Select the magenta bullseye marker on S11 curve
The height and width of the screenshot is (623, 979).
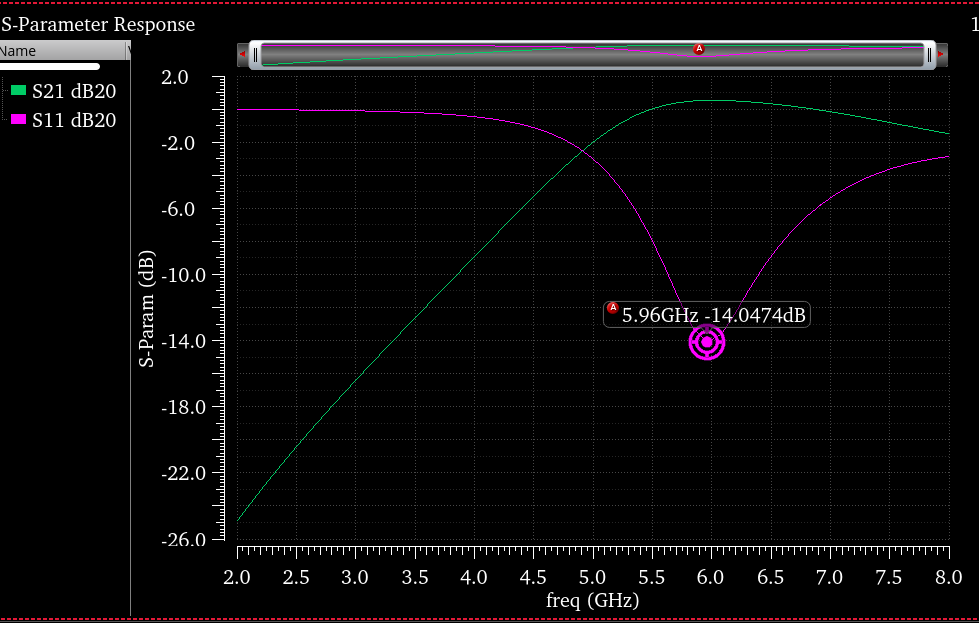[x=707, y=342]
